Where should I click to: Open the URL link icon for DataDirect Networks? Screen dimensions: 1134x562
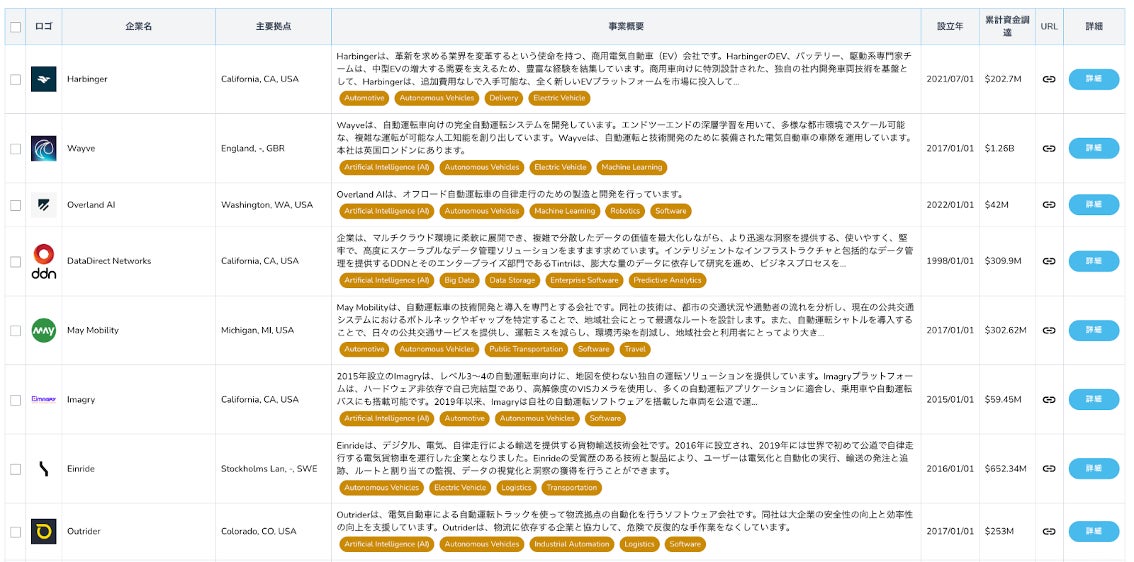coord(1049,261)
